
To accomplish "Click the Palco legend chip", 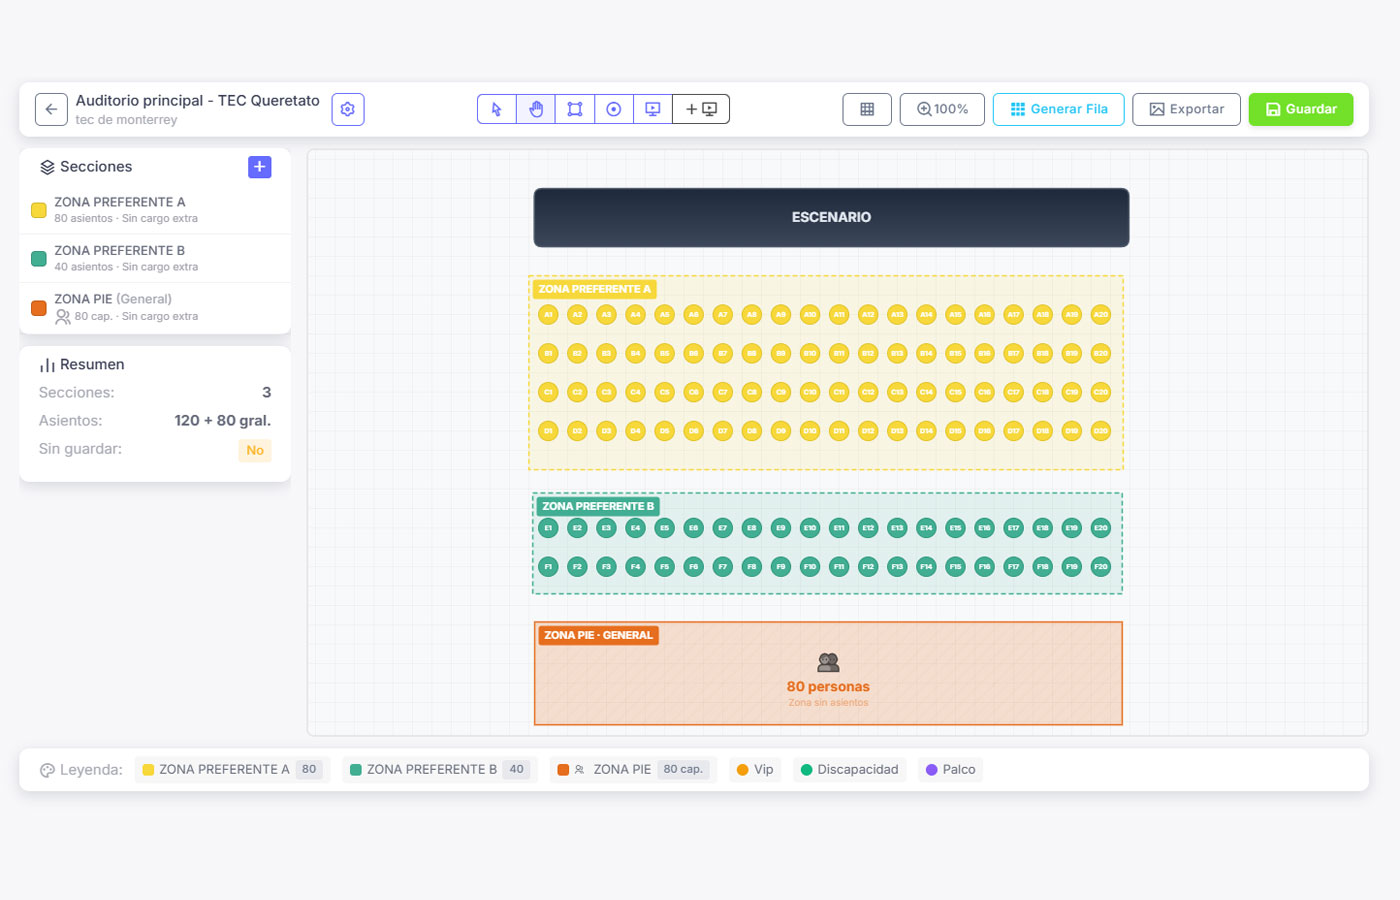I will 951,770.
